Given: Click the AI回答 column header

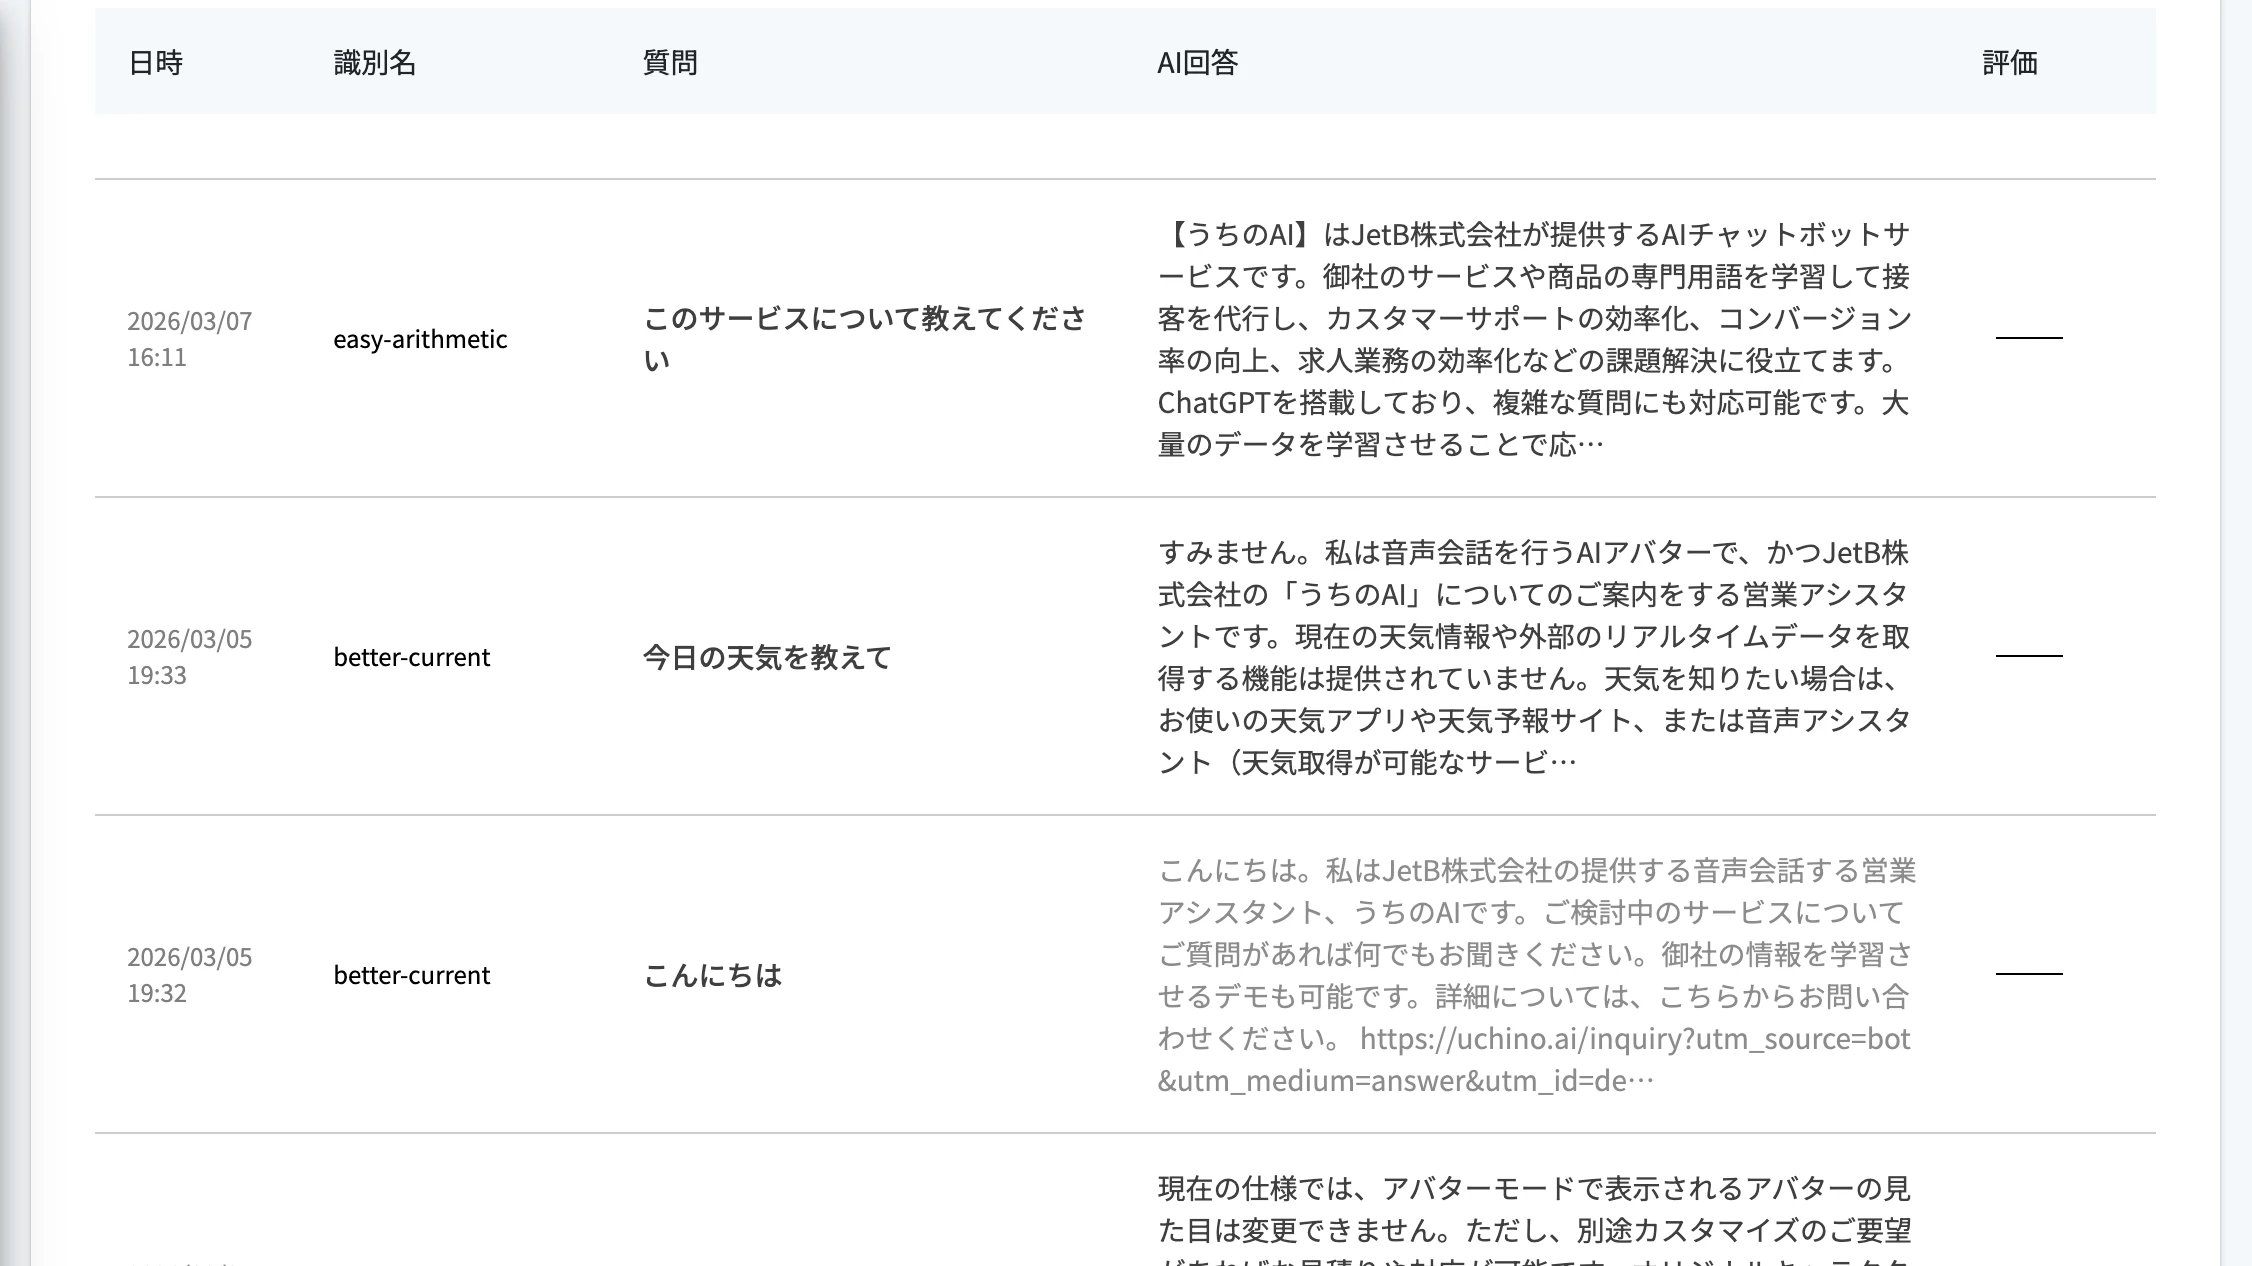Looking at the screenshot, I should pos(1196,62).
